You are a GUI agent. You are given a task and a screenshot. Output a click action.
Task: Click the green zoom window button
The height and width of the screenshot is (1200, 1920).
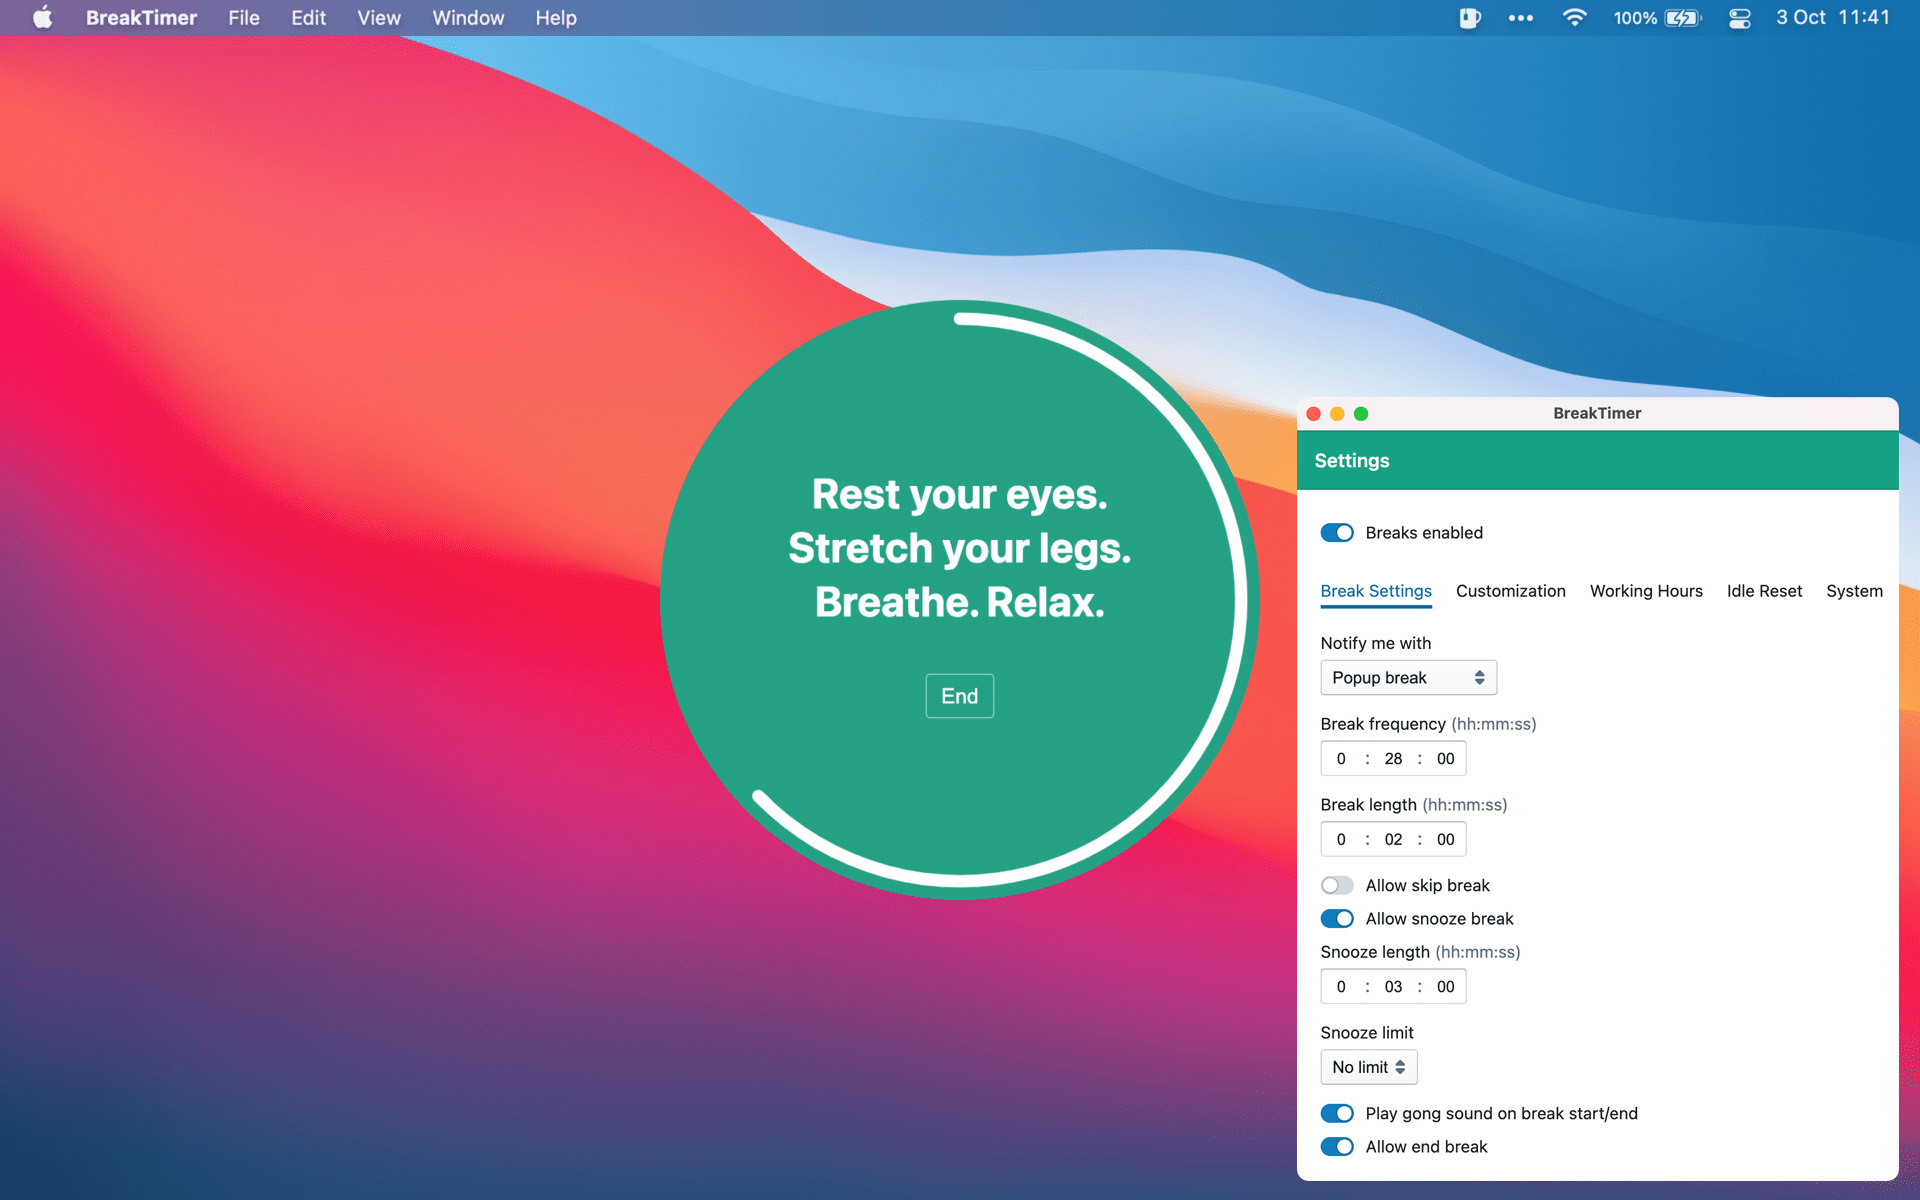[x=1361, y=414]
